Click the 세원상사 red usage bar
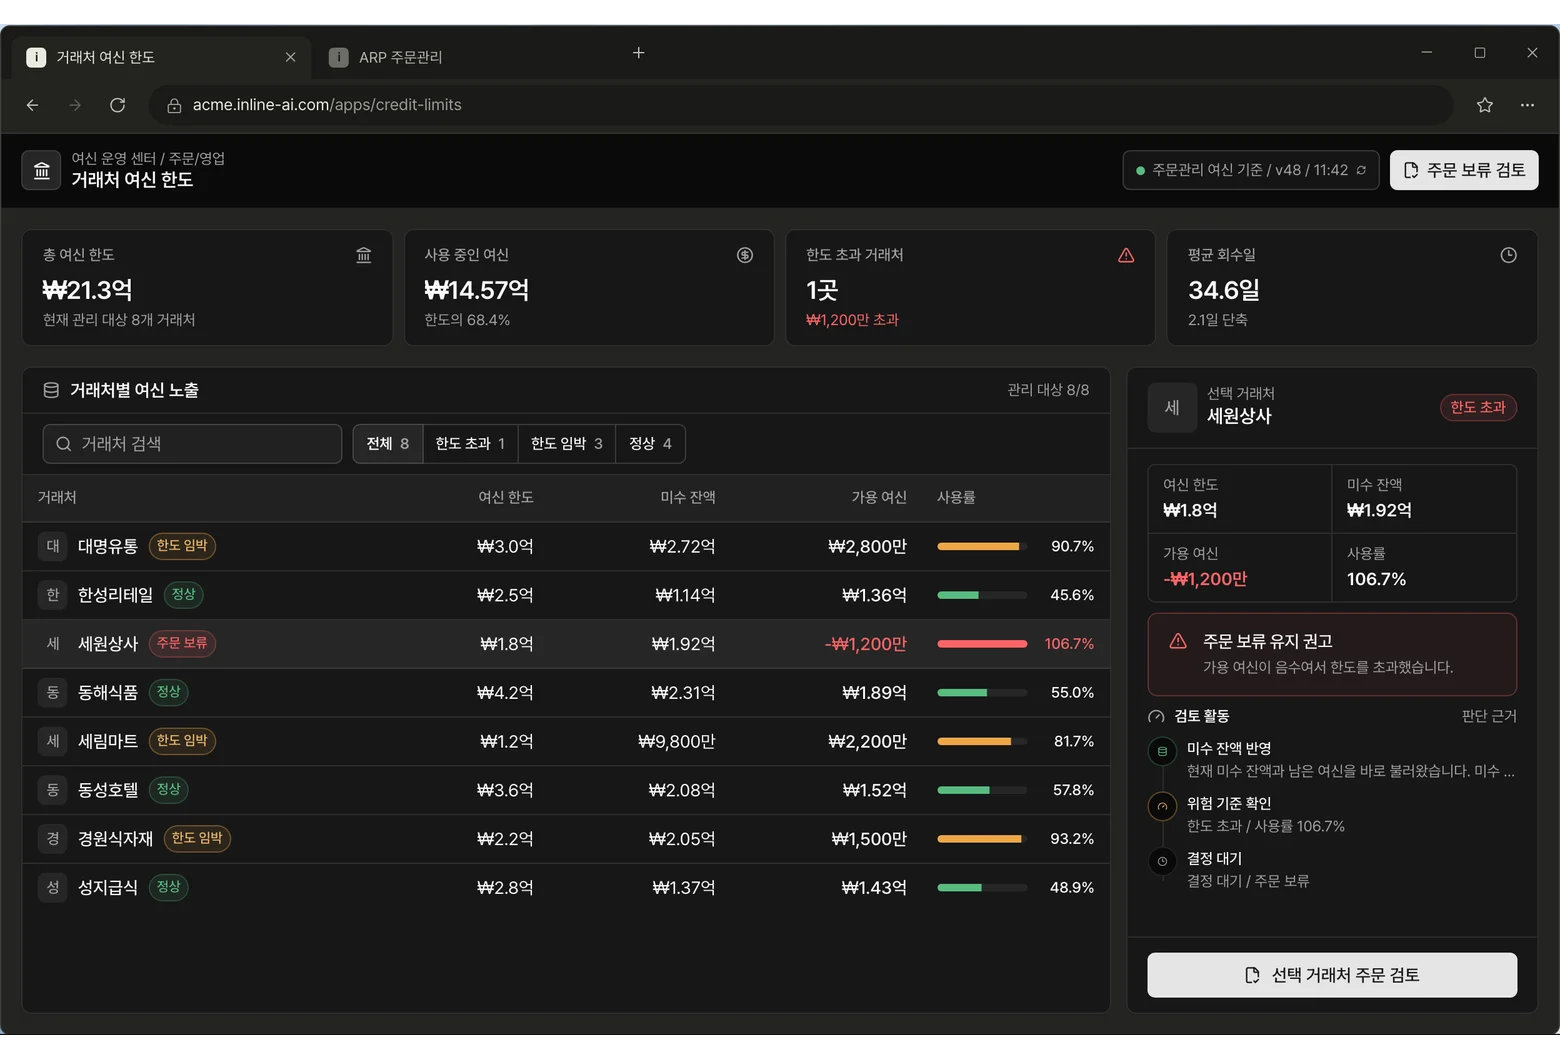This screenshot has height=1060, width=1560. coord(982,644)
